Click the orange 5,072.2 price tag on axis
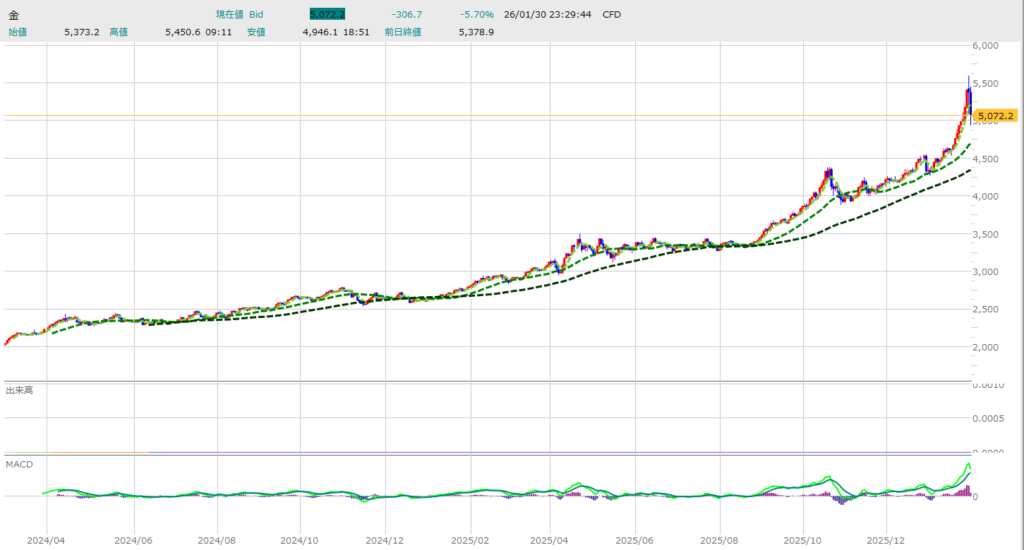1024x550 pixels. (996, 117)
